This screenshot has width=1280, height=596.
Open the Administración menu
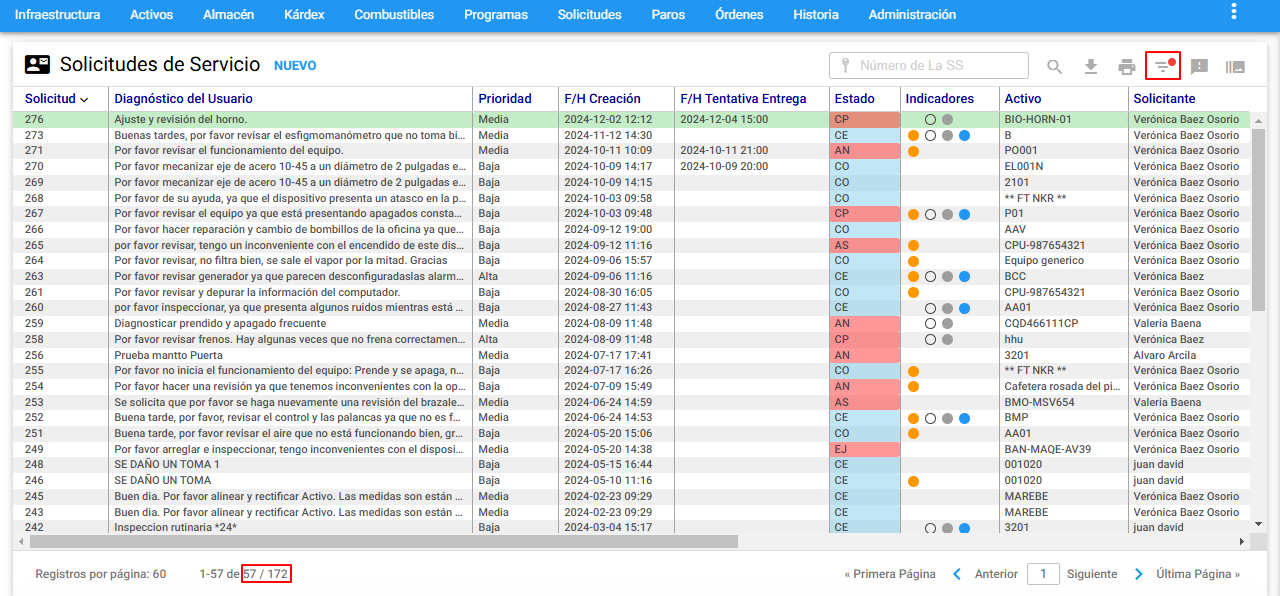coord(912,15)
